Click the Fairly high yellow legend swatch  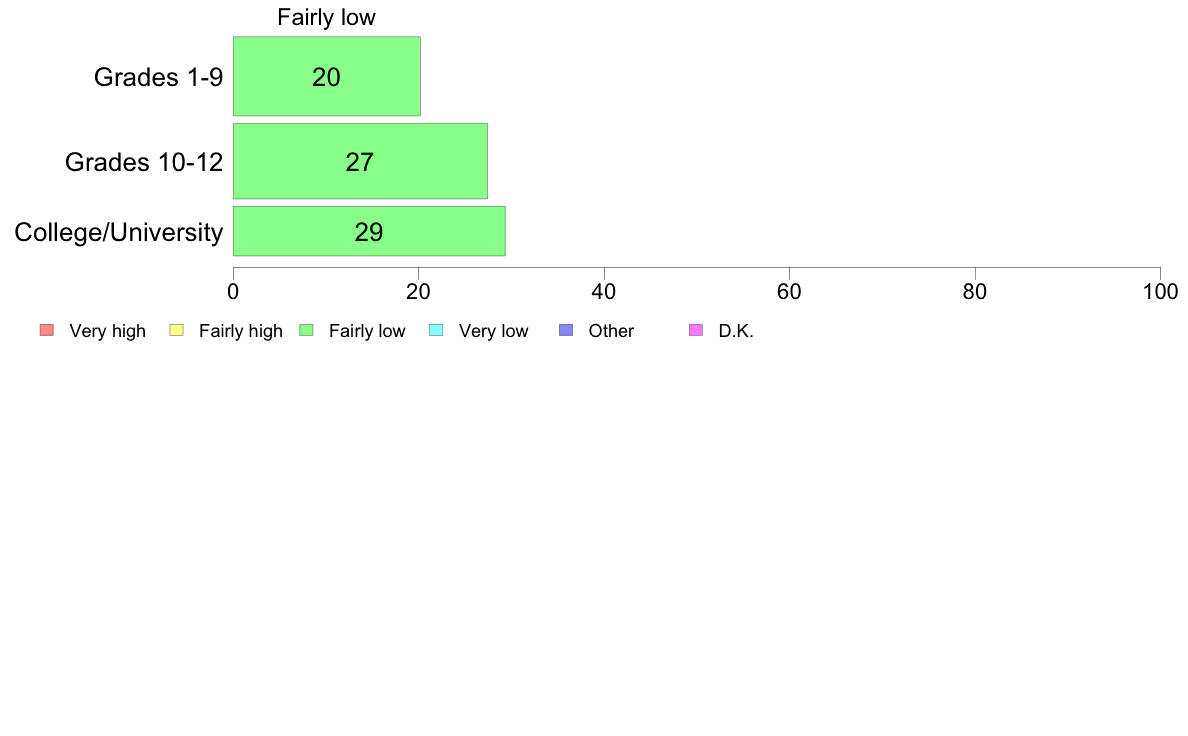(177, 330)
